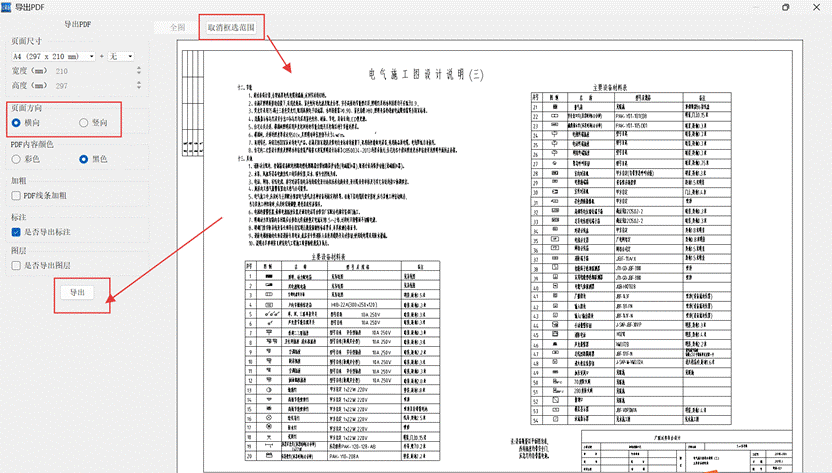Check the 是否导出图层 checkbox
The image size is (832, 473).
[x=16, y=265]
